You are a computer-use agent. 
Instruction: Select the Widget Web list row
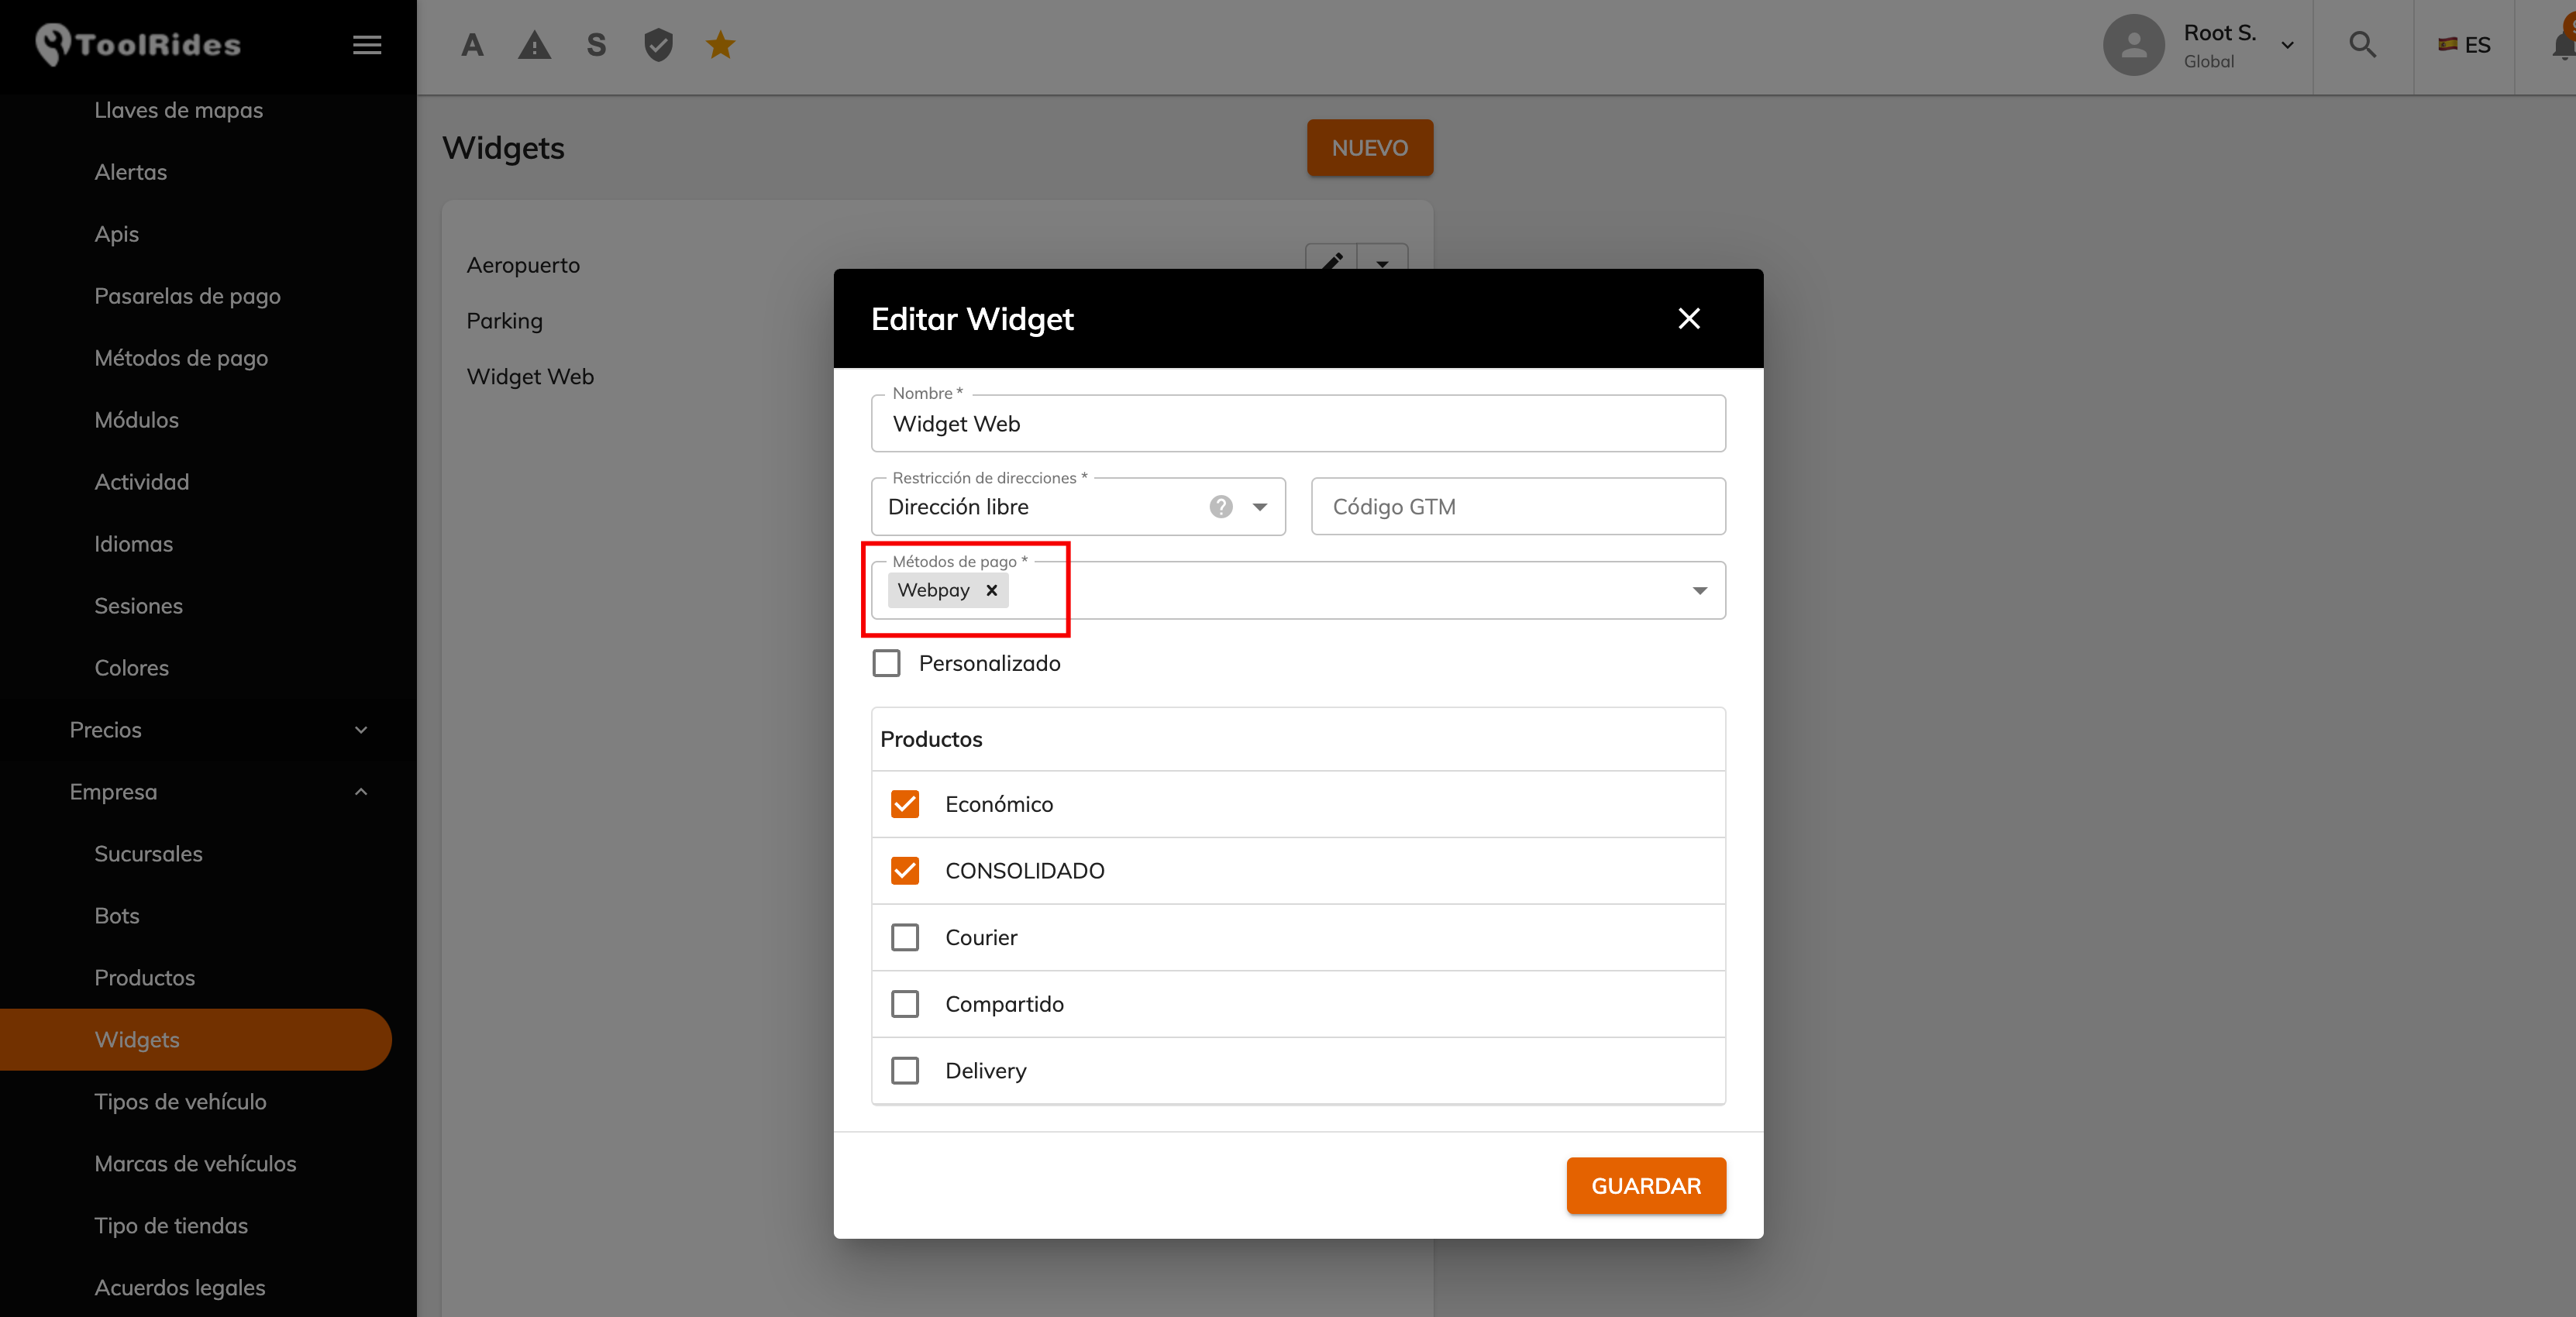click(x=530, y=377)
